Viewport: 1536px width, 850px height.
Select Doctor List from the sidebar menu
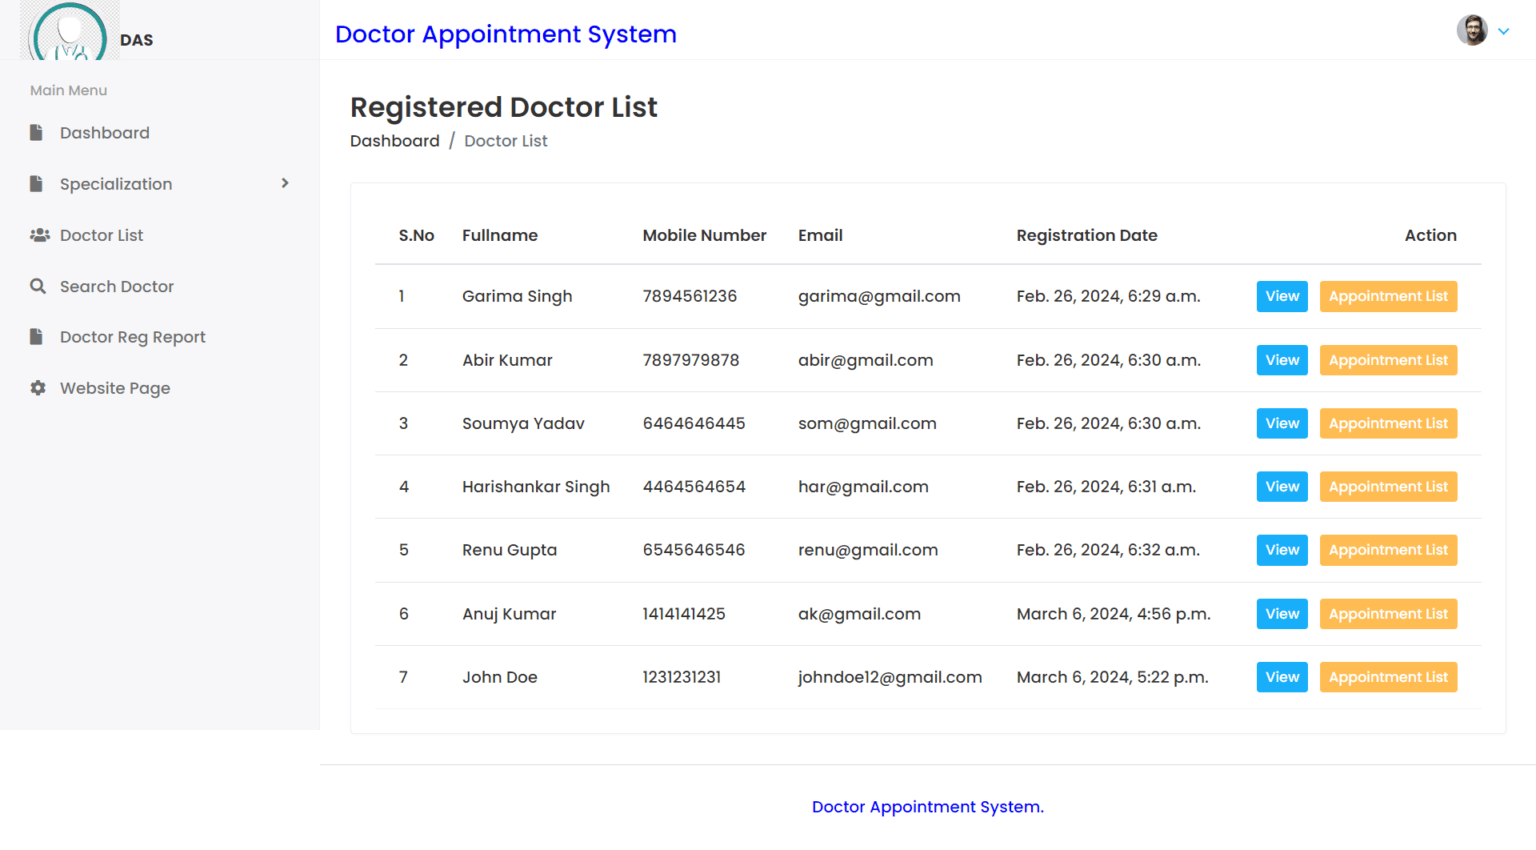(x=101, y=235)
